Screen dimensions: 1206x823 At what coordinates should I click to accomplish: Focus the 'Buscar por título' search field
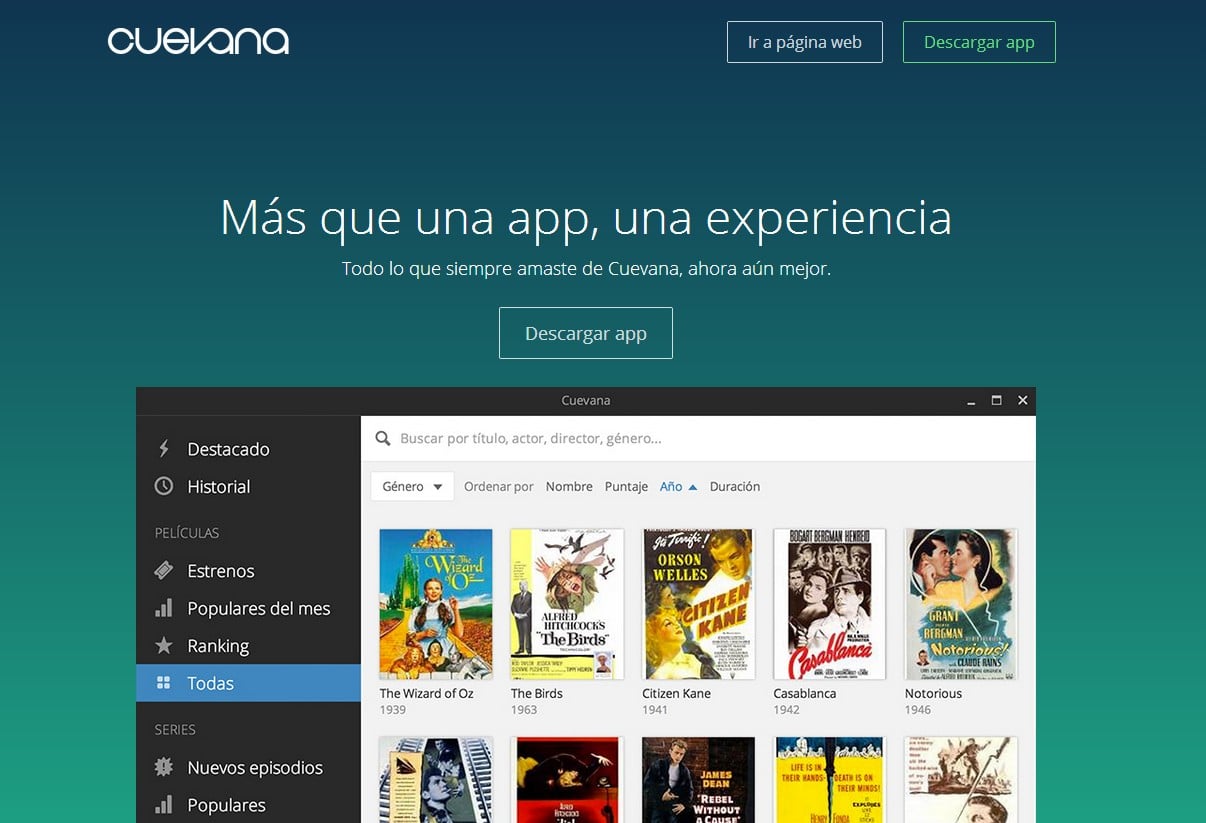[698, 438]
